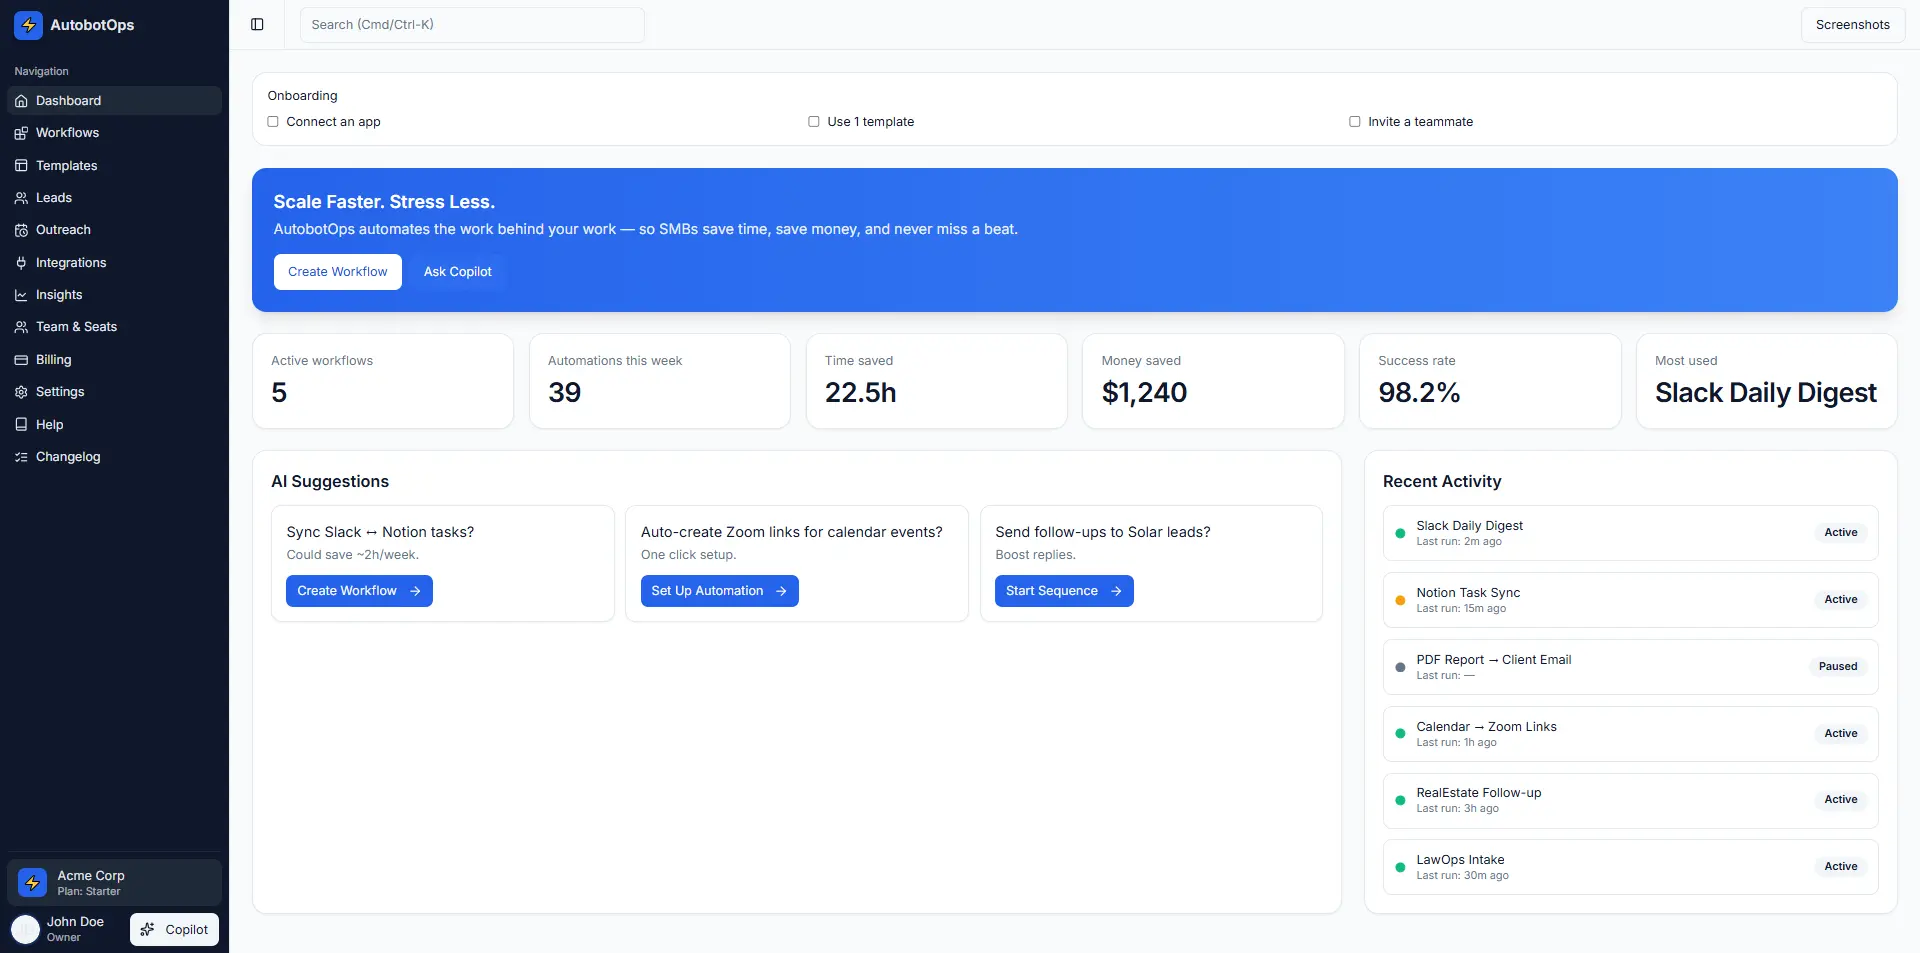Focus the Search (Cmd/Ctrl-K) field
Image resolution: width=1920 pixels, height=953 pixels.
point(472,25)
